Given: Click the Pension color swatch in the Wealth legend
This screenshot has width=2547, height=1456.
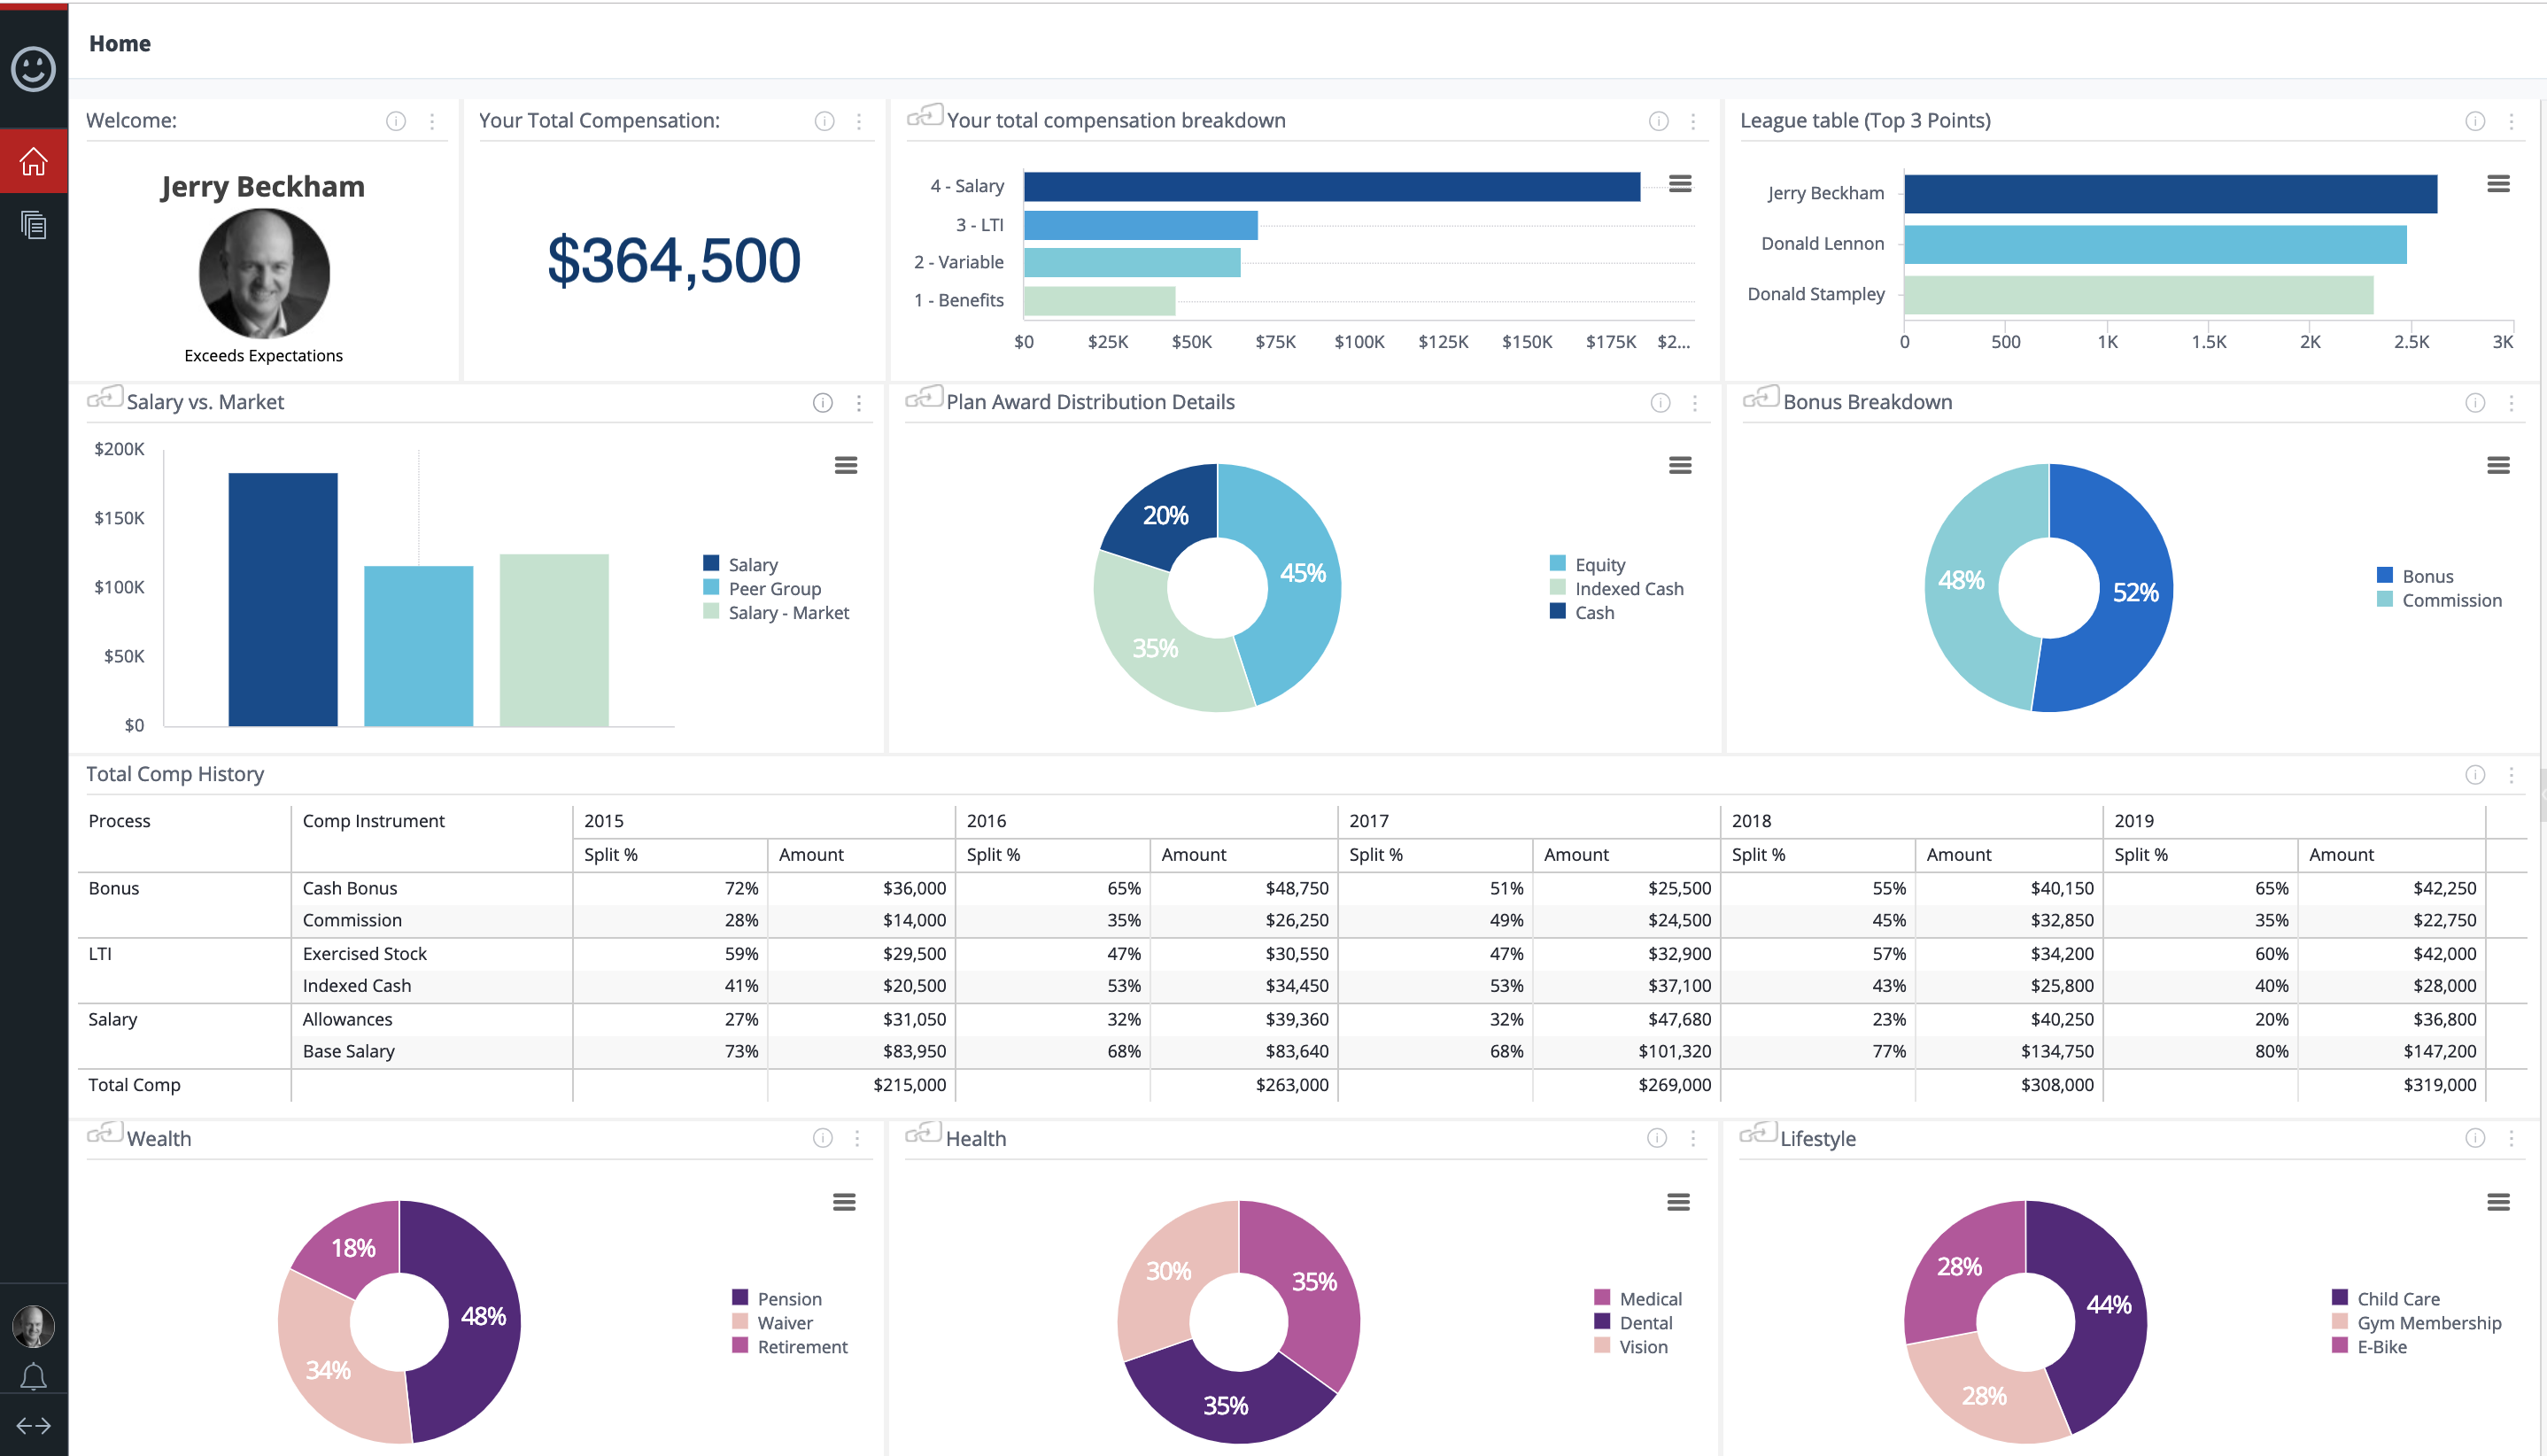Looking at the screenshot, I should [x=740, y=1297].
